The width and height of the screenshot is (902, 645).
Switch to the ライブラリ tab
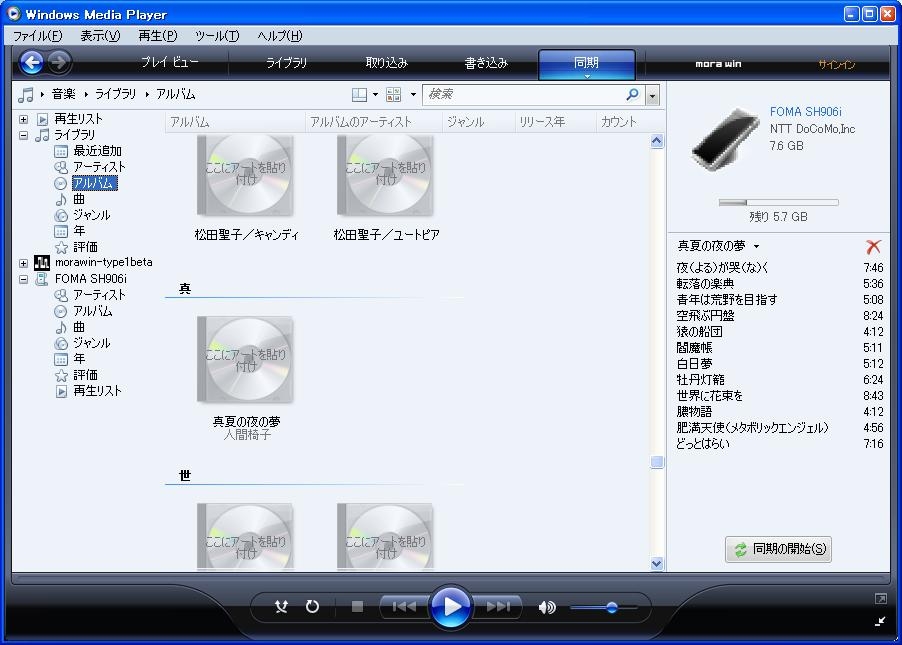286,62
